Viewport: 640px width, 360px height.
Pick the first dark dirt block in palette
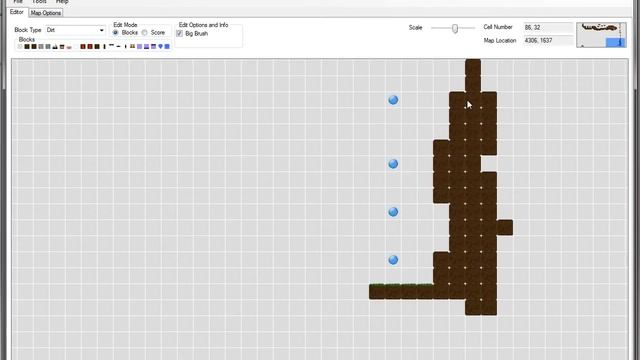coord(27,47)
